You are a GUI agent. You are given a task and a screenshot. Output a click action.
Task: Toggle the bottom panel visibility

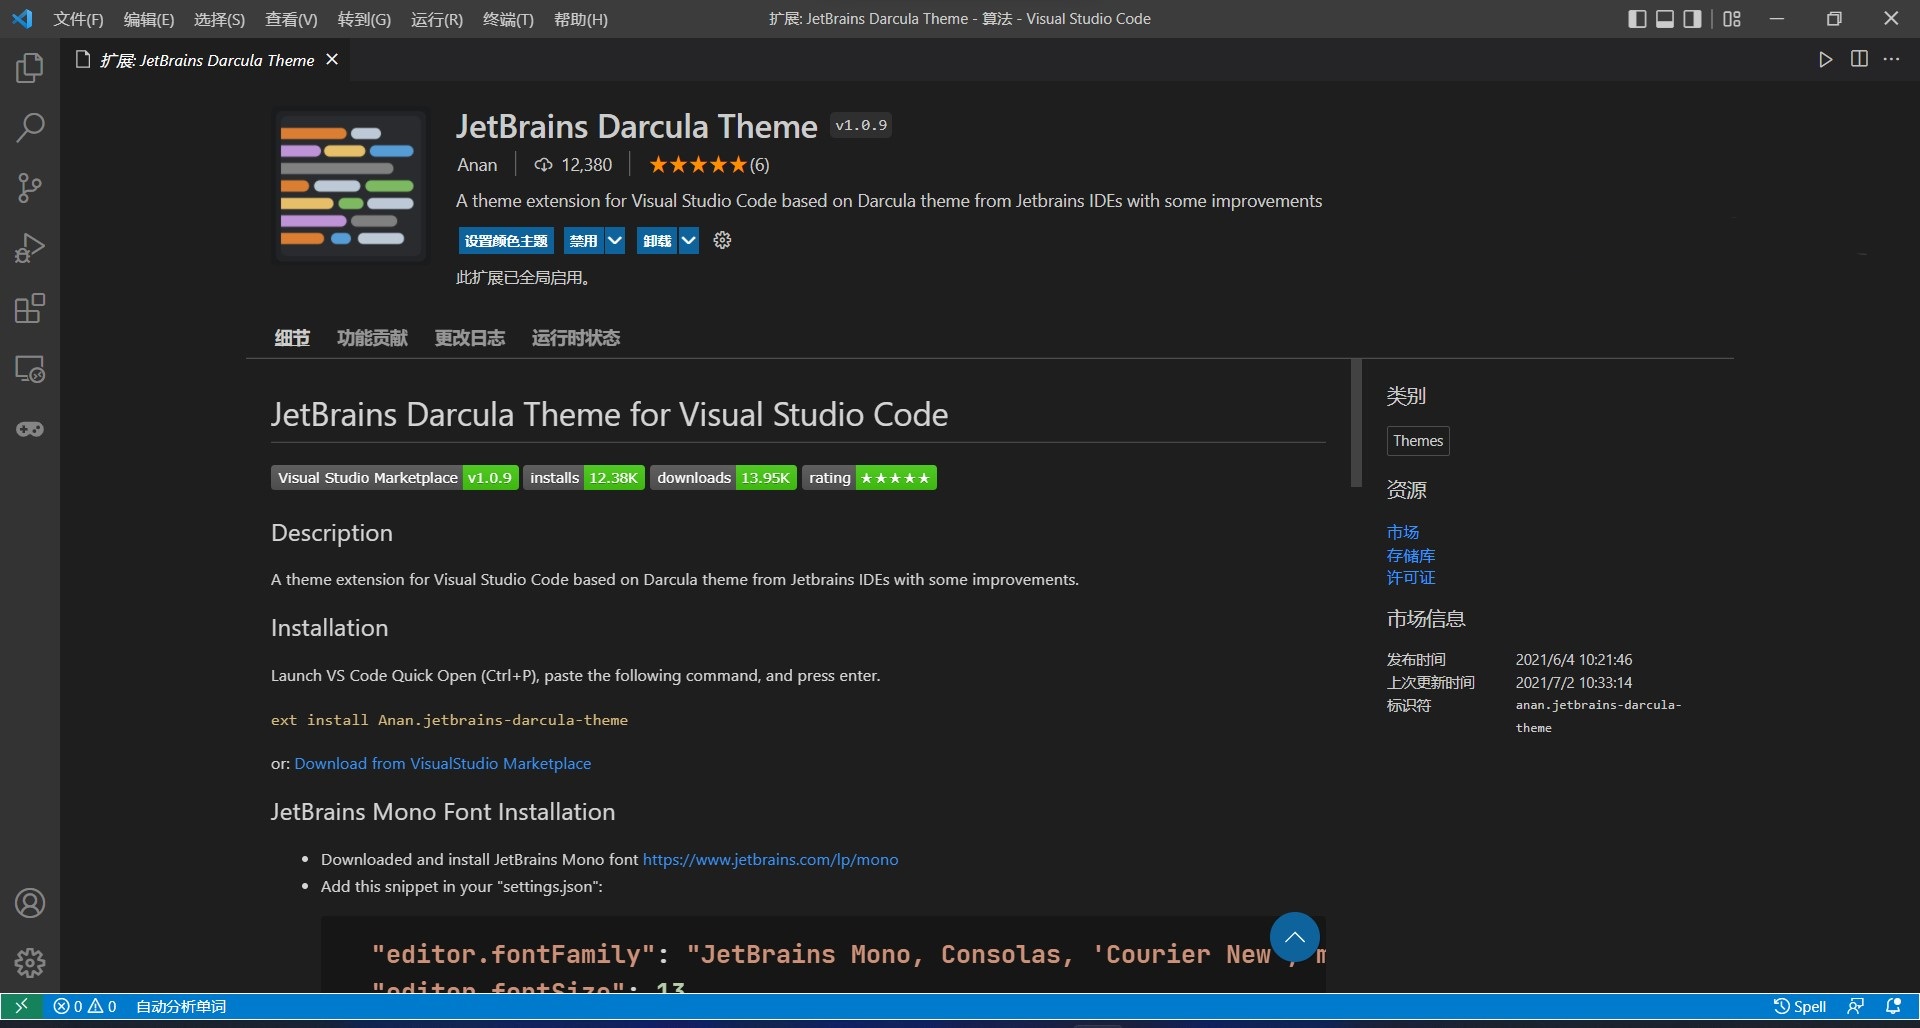click(x=1665, y=18)
